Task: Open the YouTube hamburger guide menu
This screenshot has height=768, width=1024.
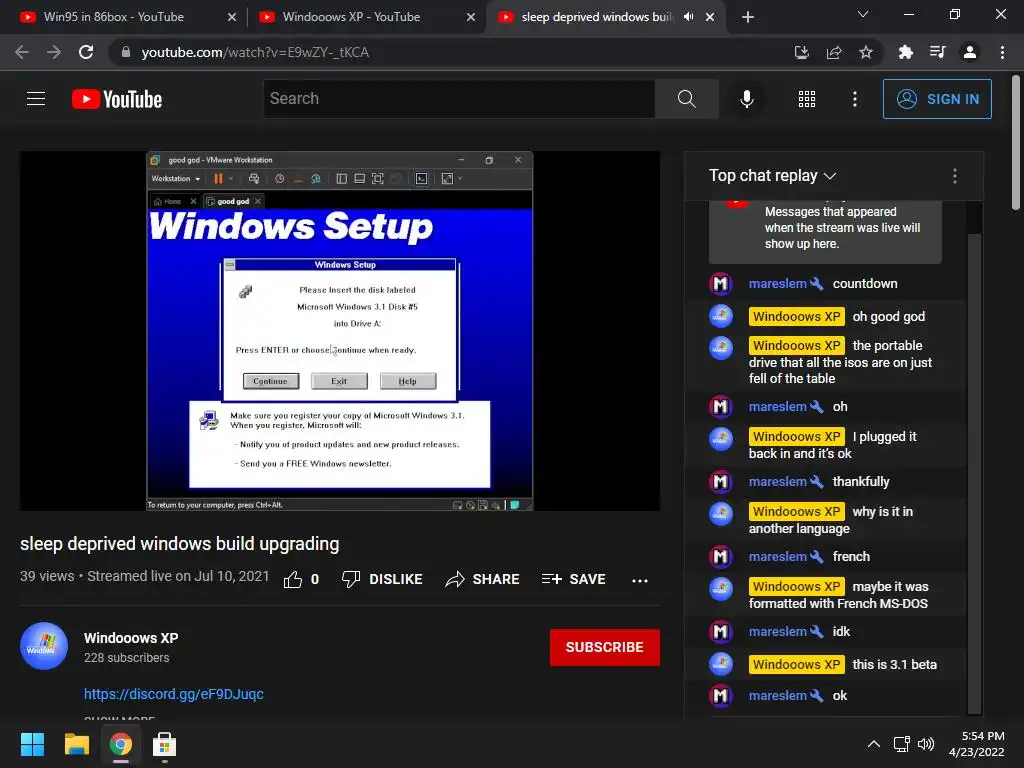Action: click(x=36, y=99)
